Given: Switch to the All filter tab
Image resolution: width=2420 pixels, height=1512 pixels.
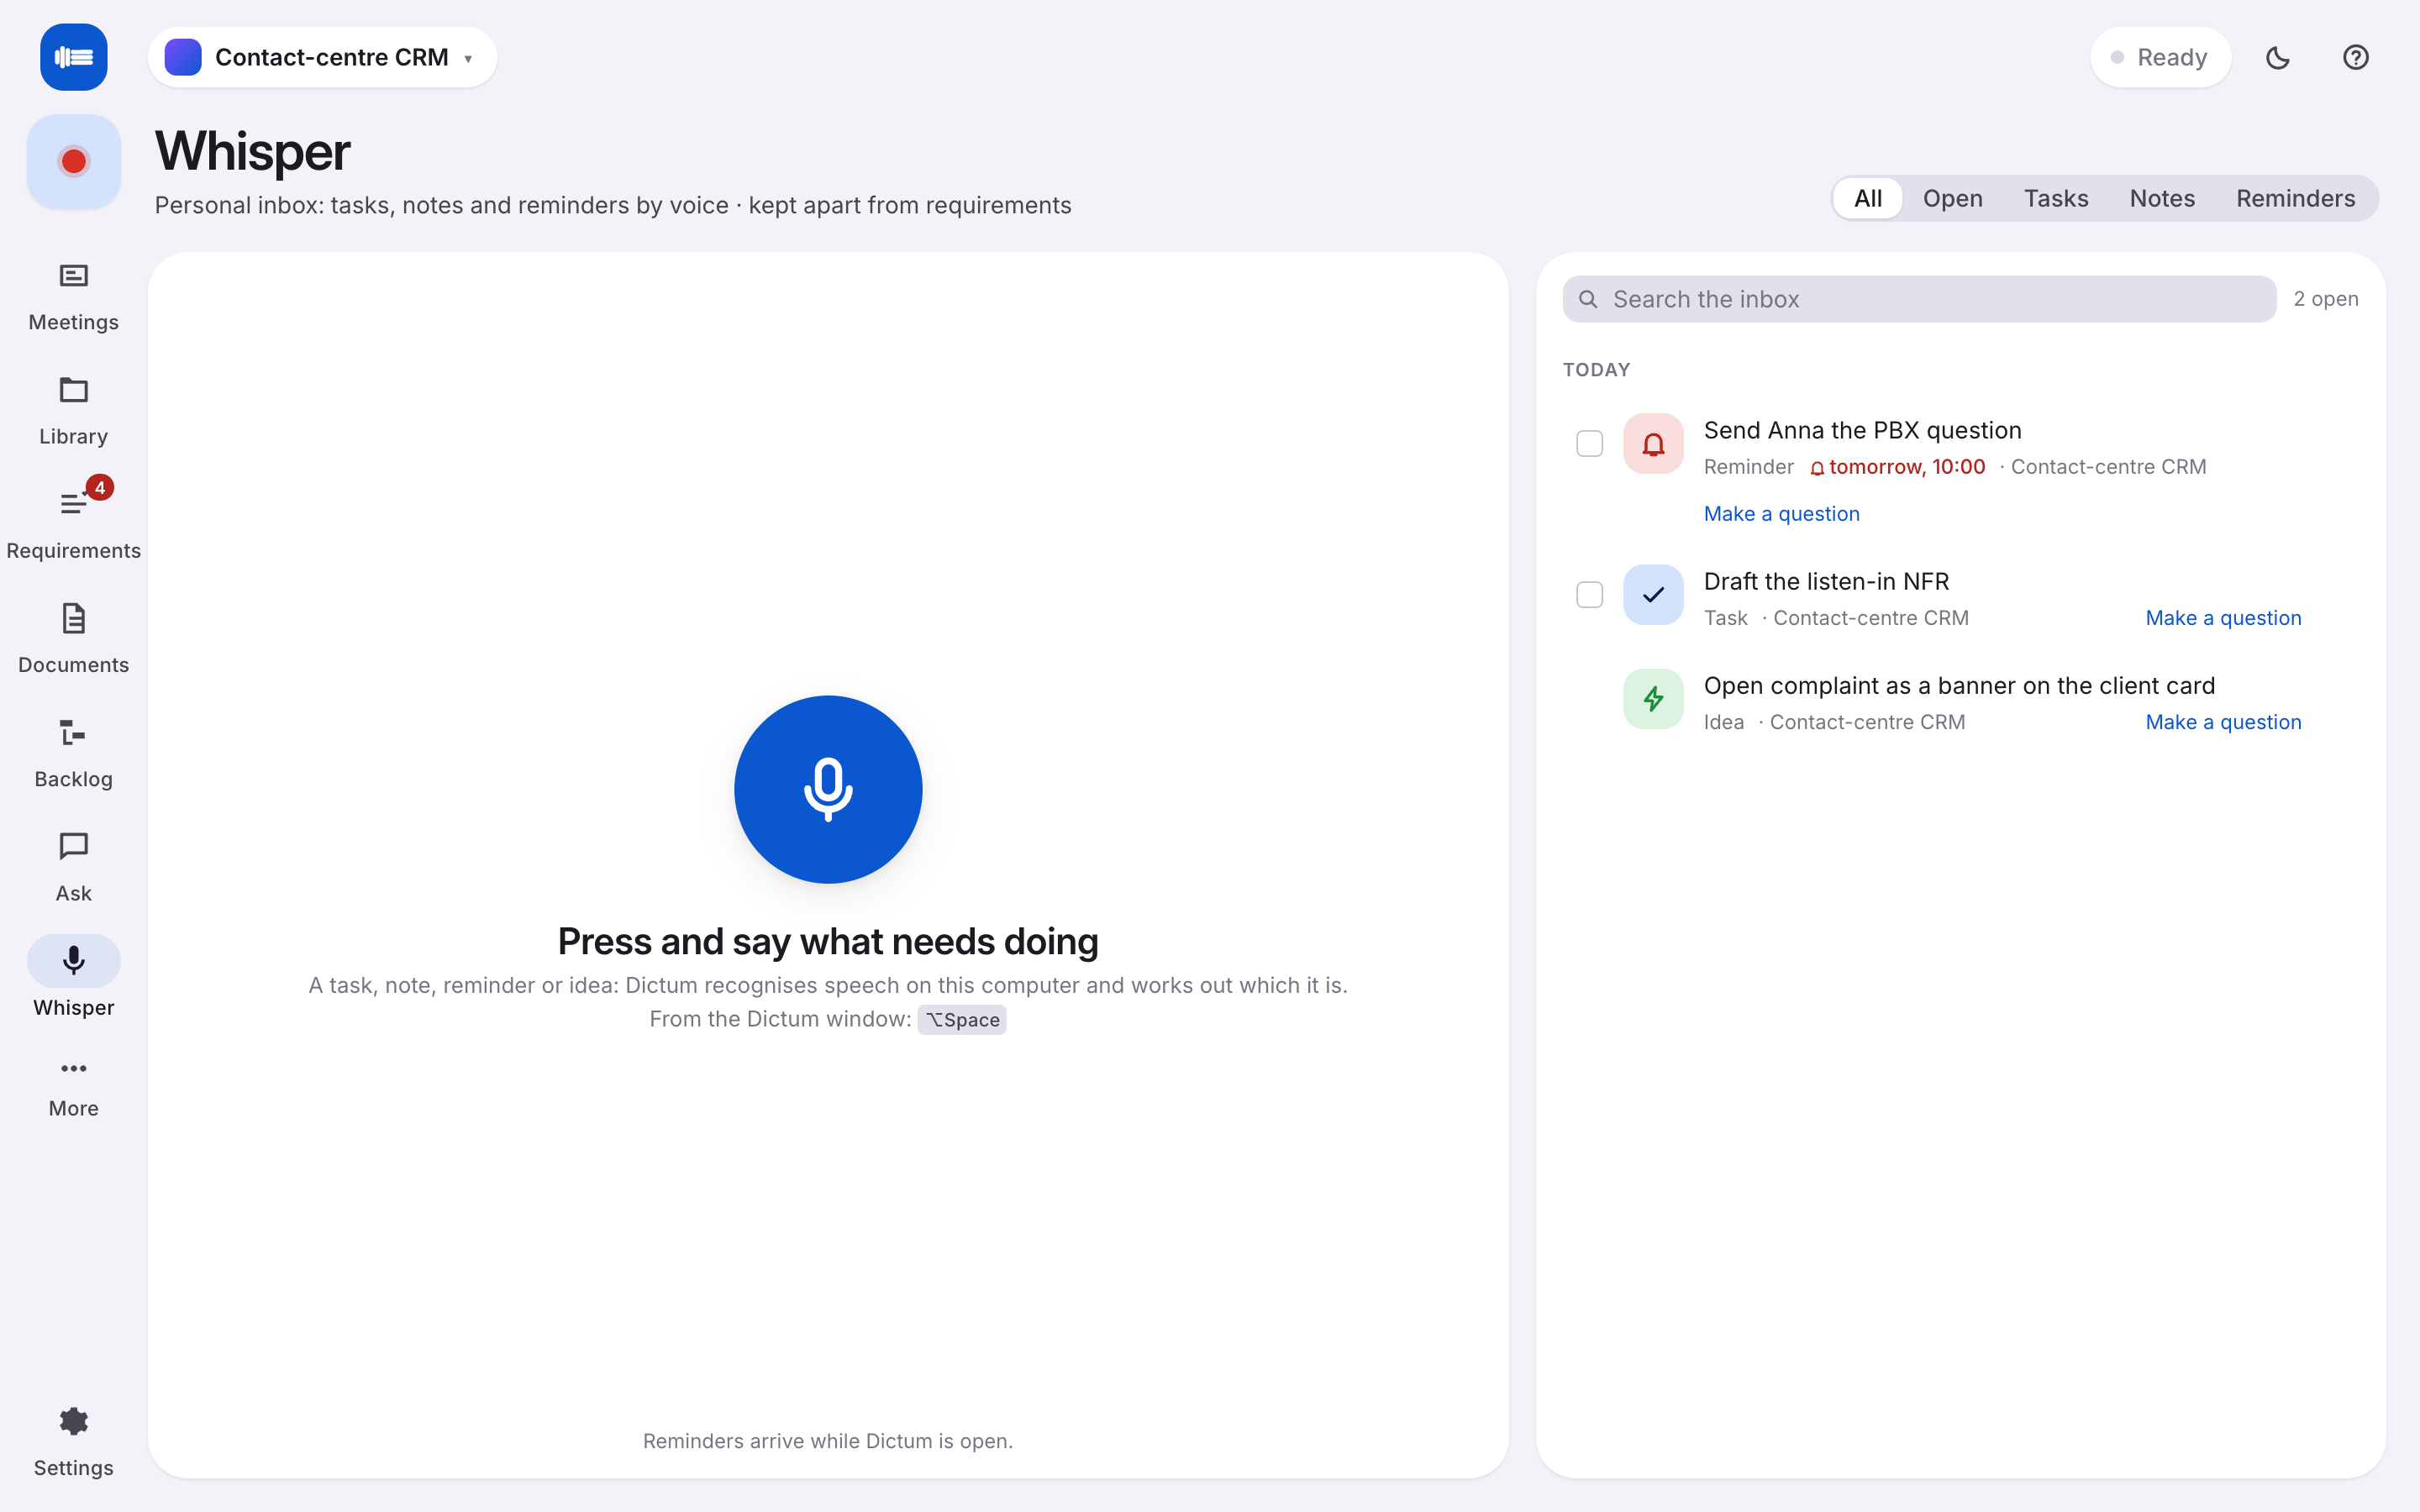Looking at the screenshot, I should tap(1867, 198).
